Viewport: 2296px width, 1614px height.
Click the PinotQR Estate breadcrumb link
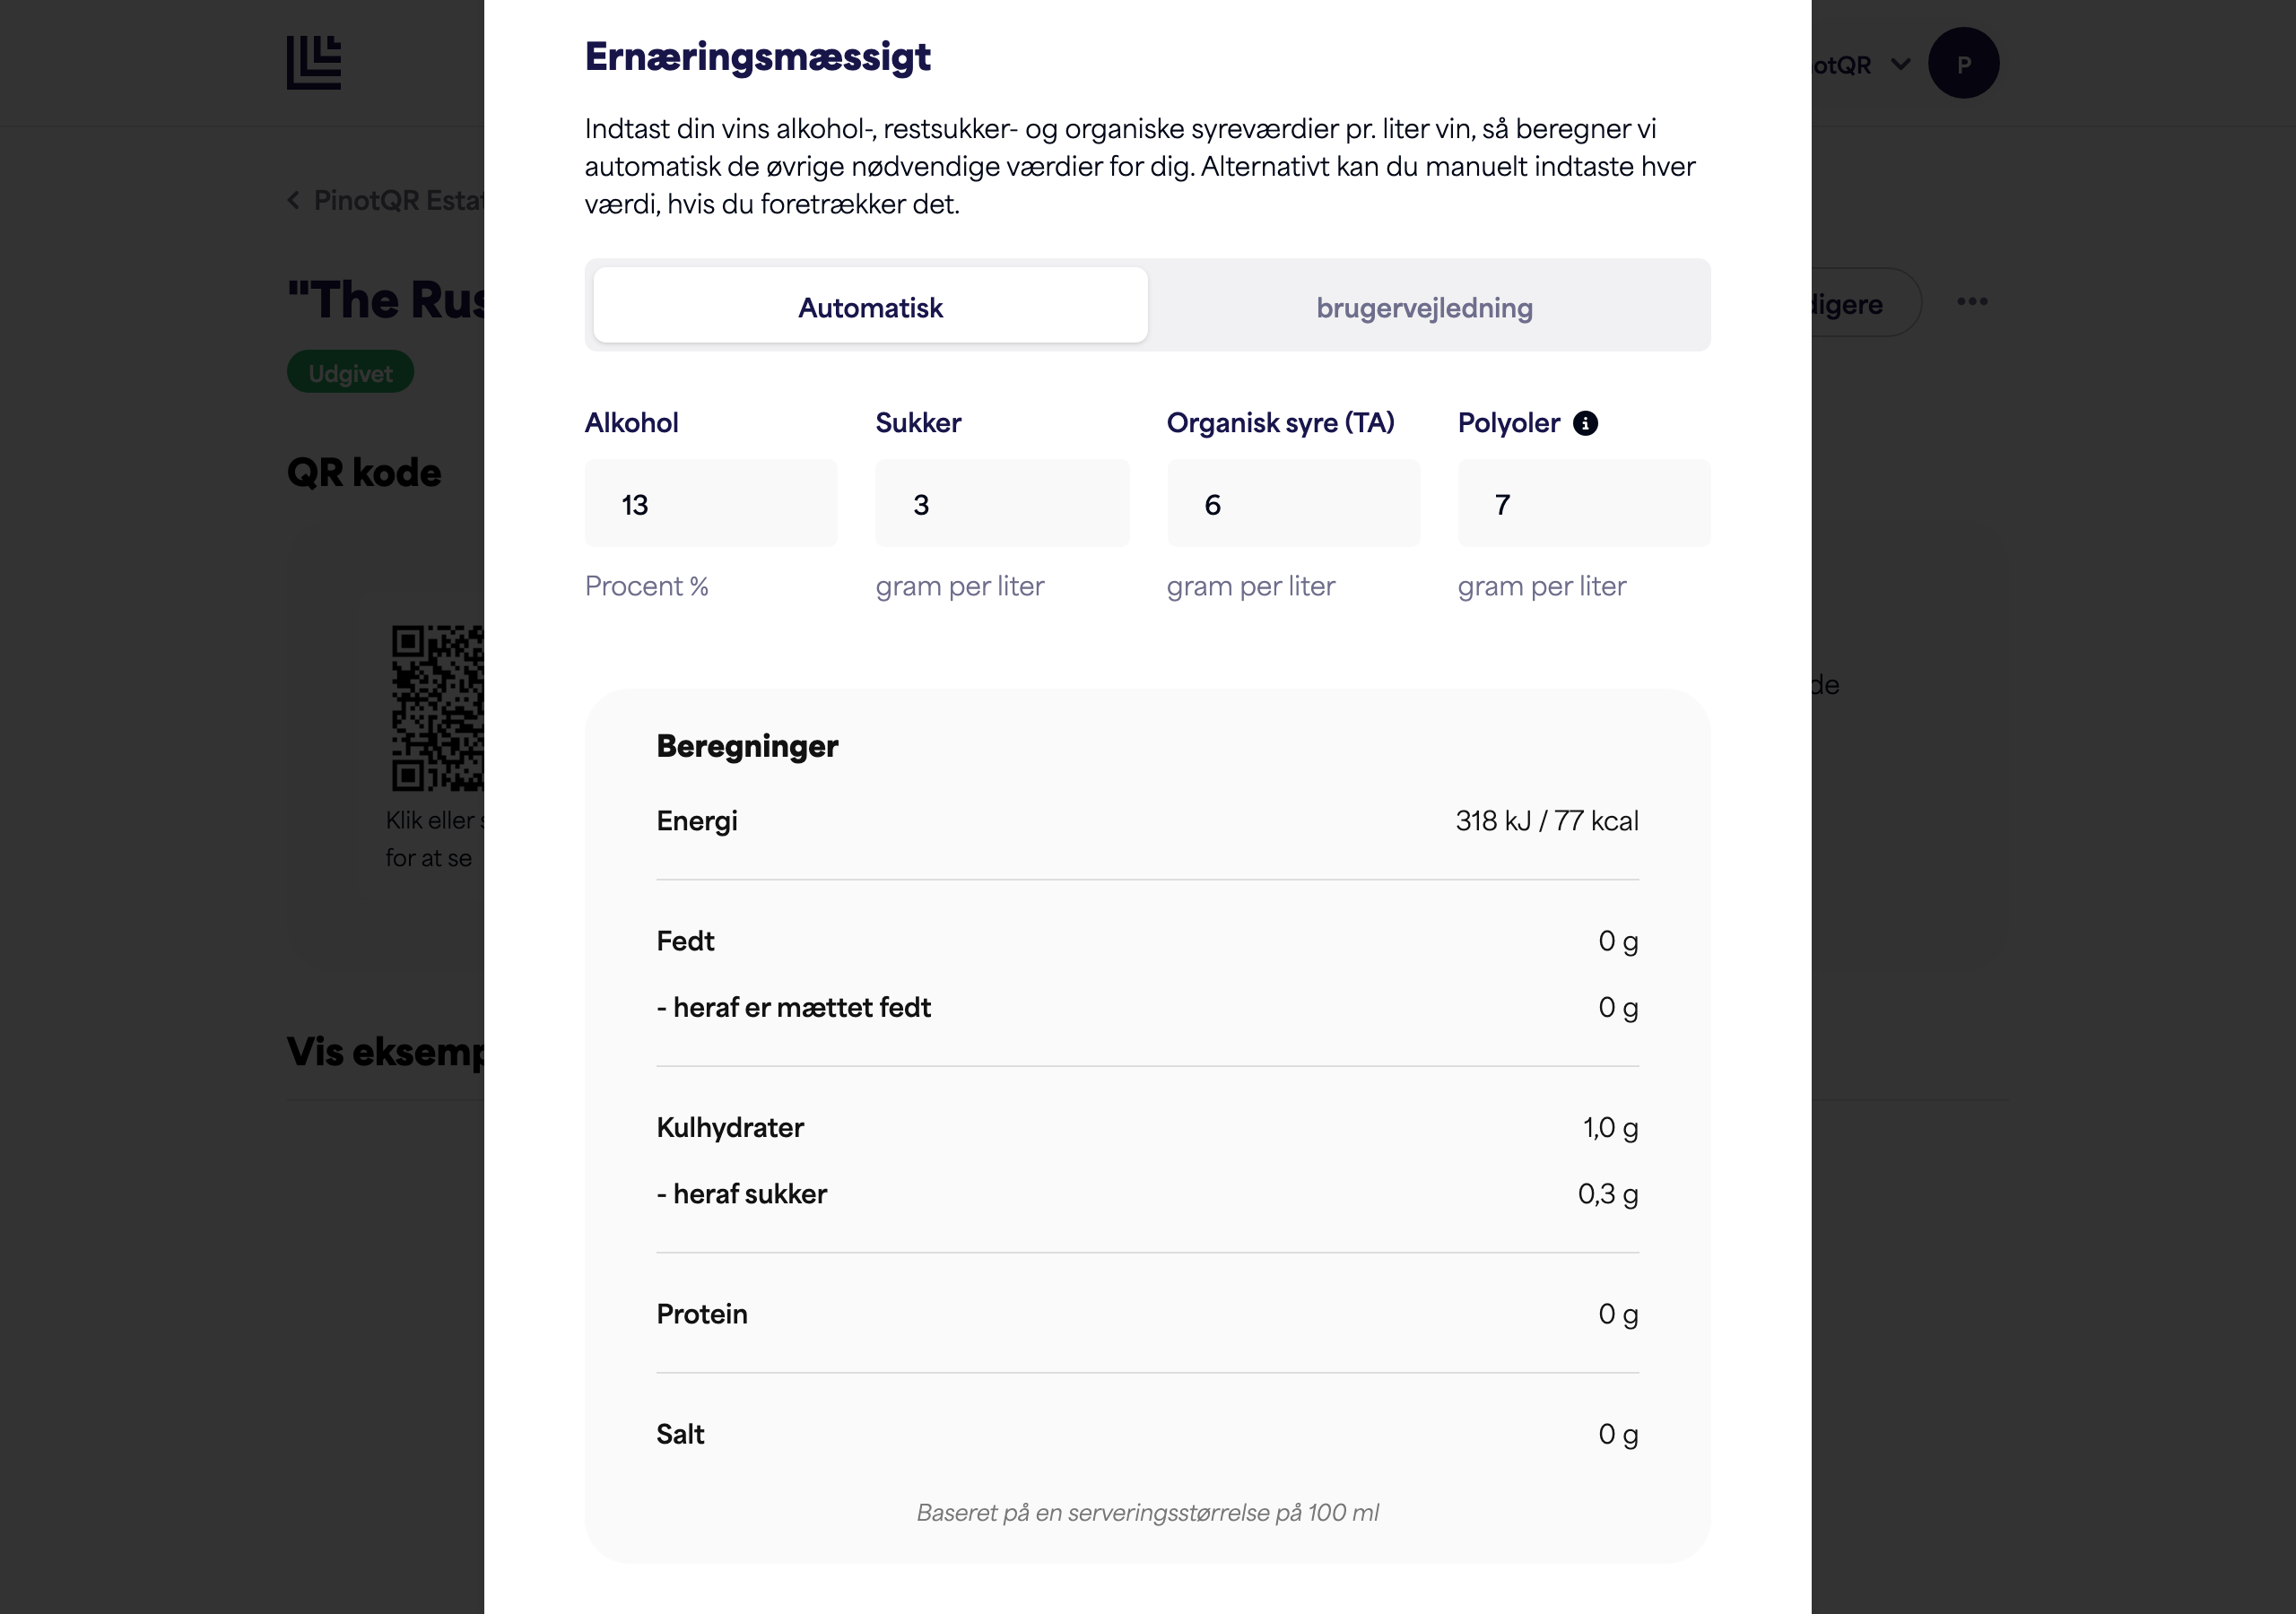click(399, 200)
